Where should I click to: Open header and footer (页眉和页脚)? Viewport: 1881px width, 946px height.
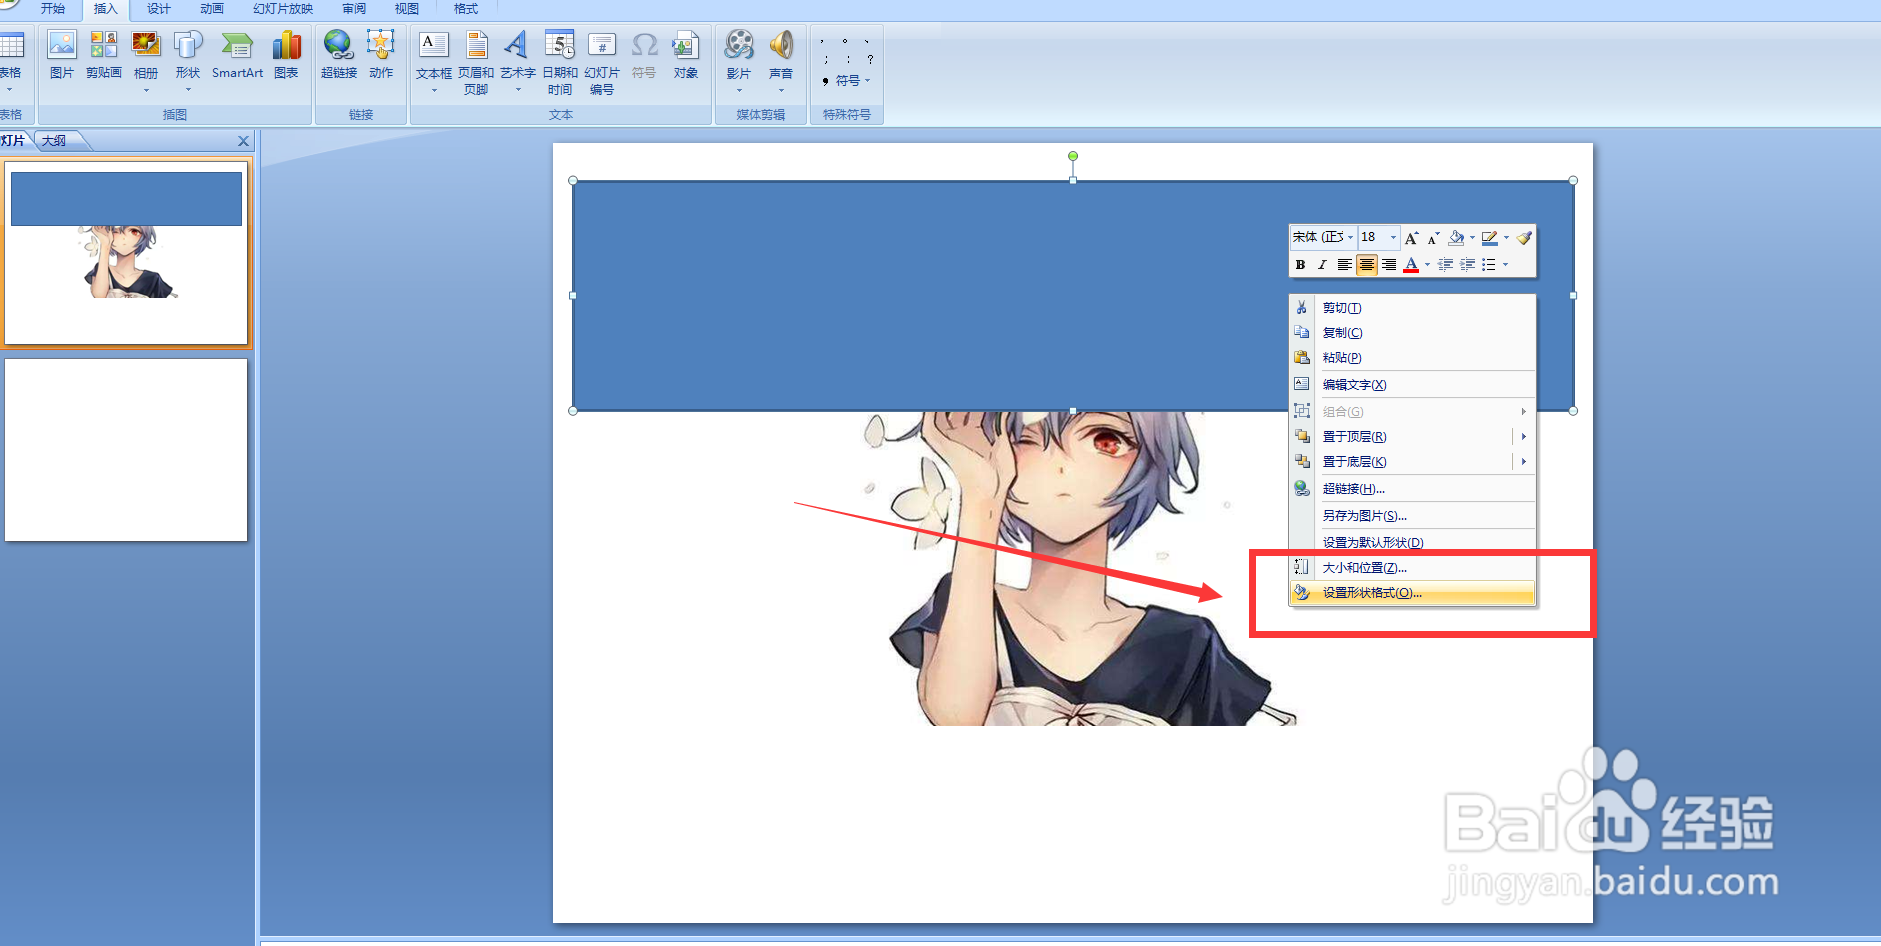pyautogui.click(x=476, y=62)
